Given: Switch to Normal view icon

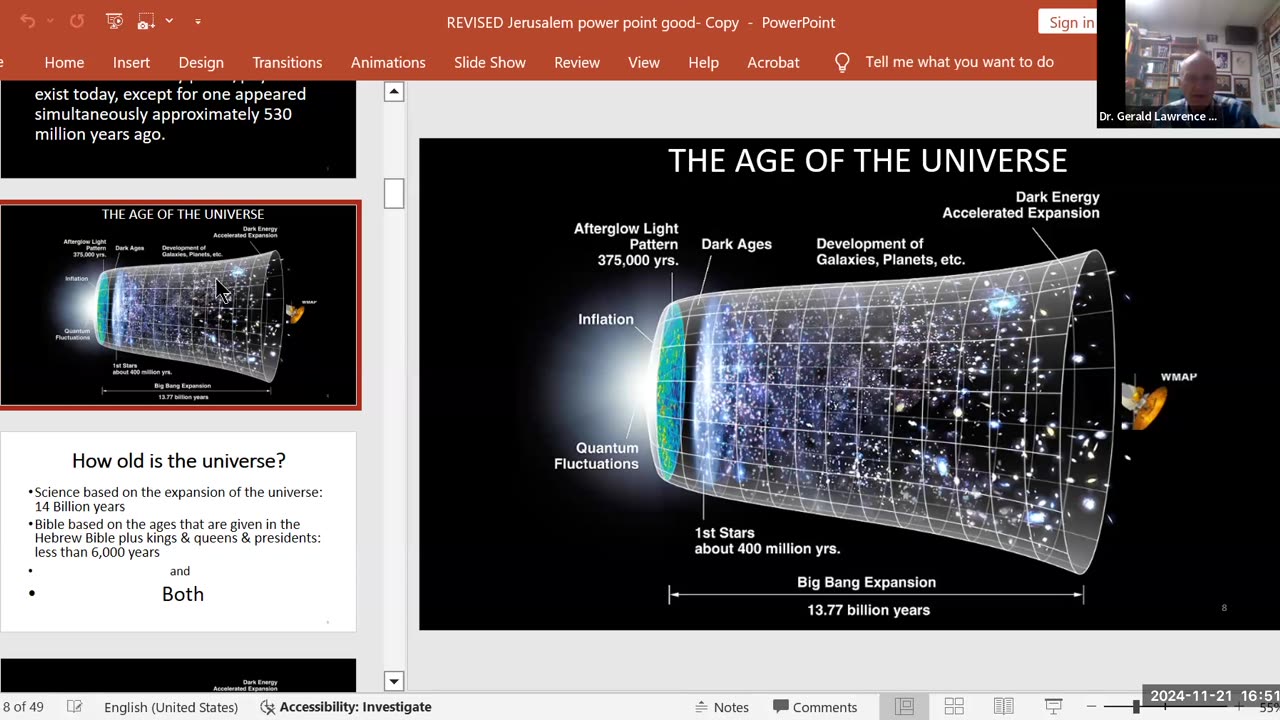Looking at the screenshot, I should [904, 707].
